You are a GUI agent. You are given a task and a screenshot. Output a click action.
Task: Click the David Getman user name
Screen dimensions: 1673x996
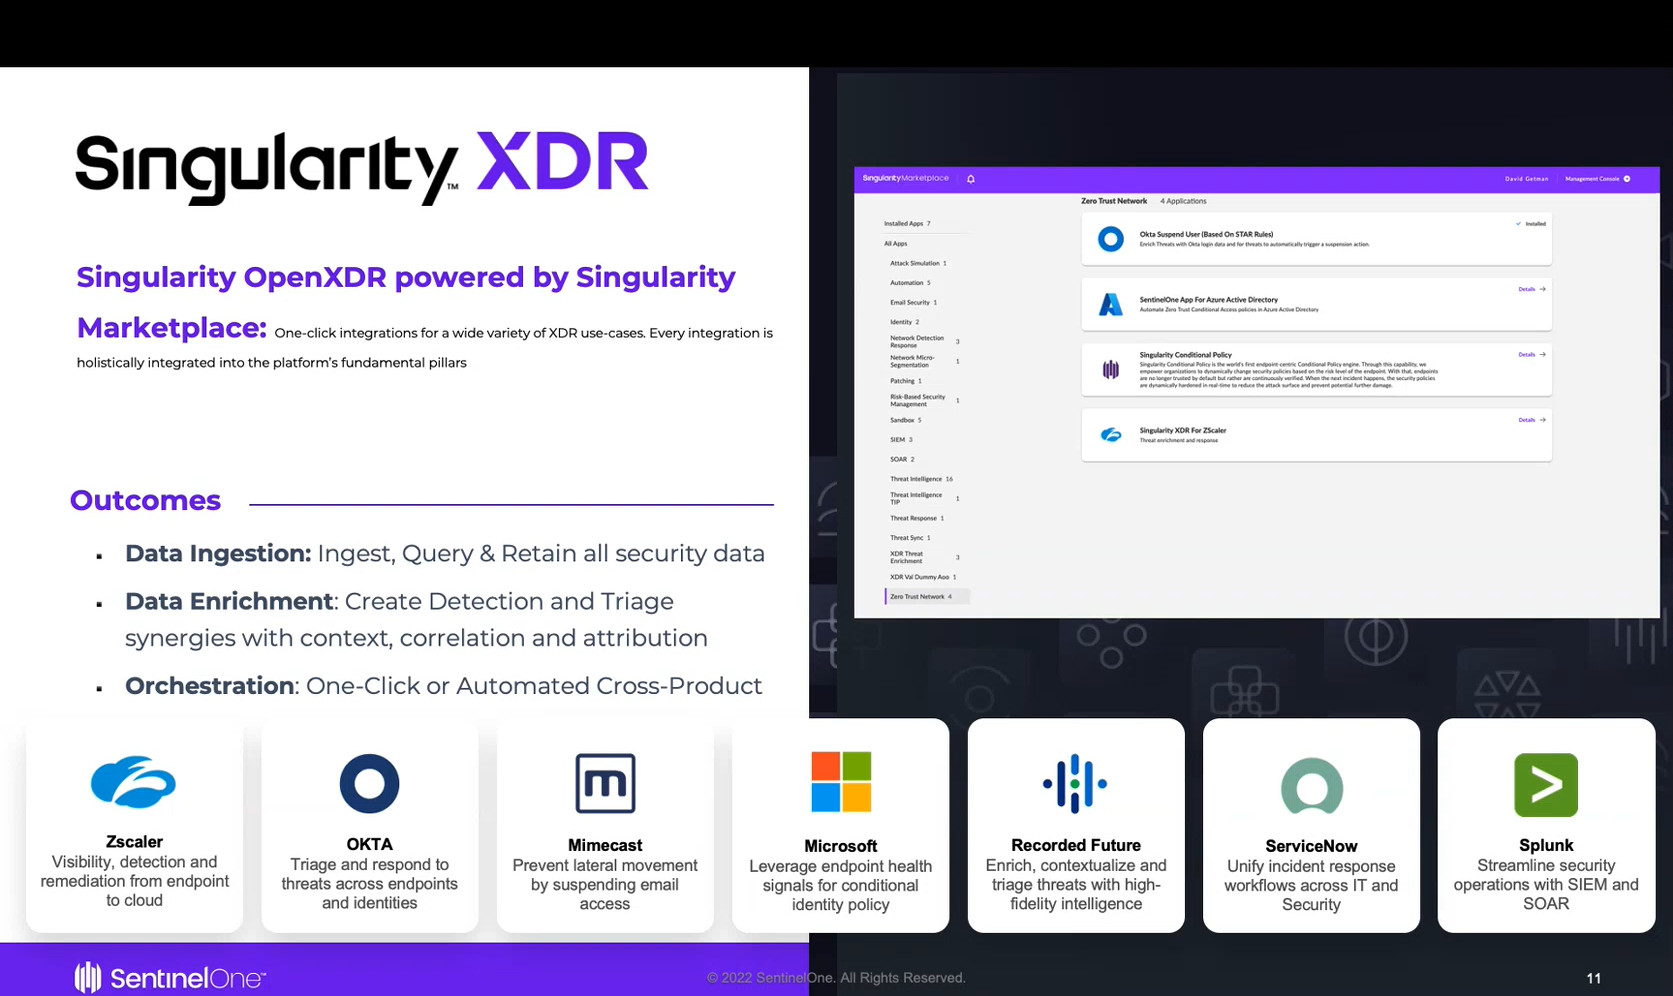point(1526,179)
